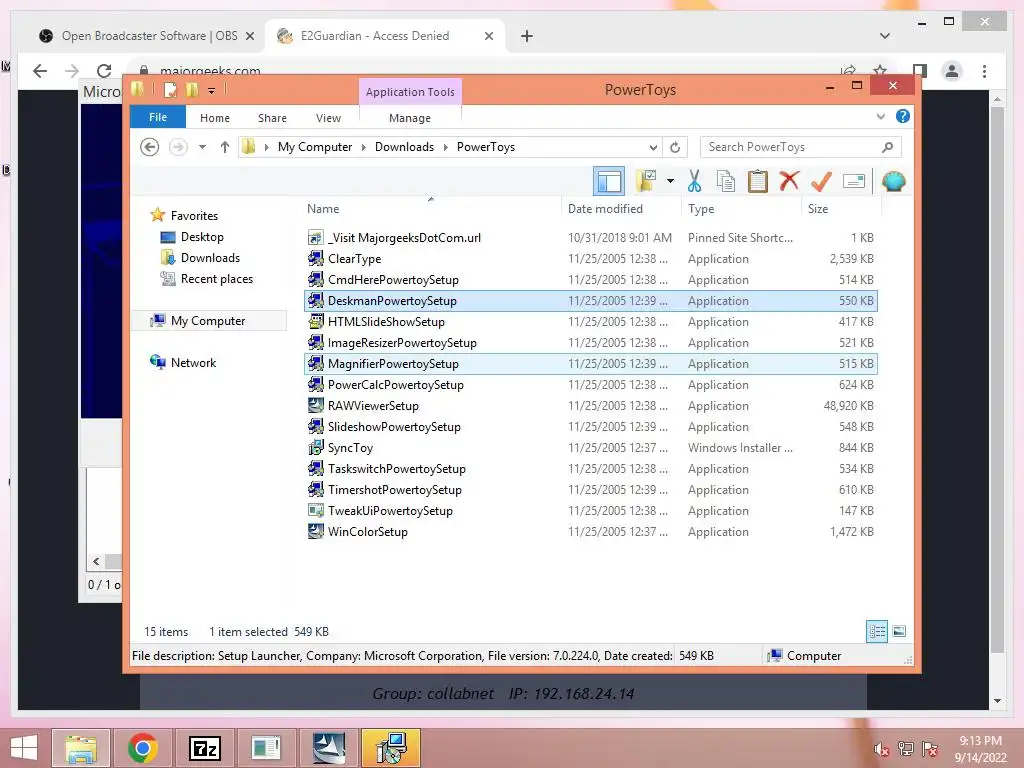Screen dimensions: 1024x768
Task: Select the Application Tools contextual tab
Action: [x=410, y=92]
